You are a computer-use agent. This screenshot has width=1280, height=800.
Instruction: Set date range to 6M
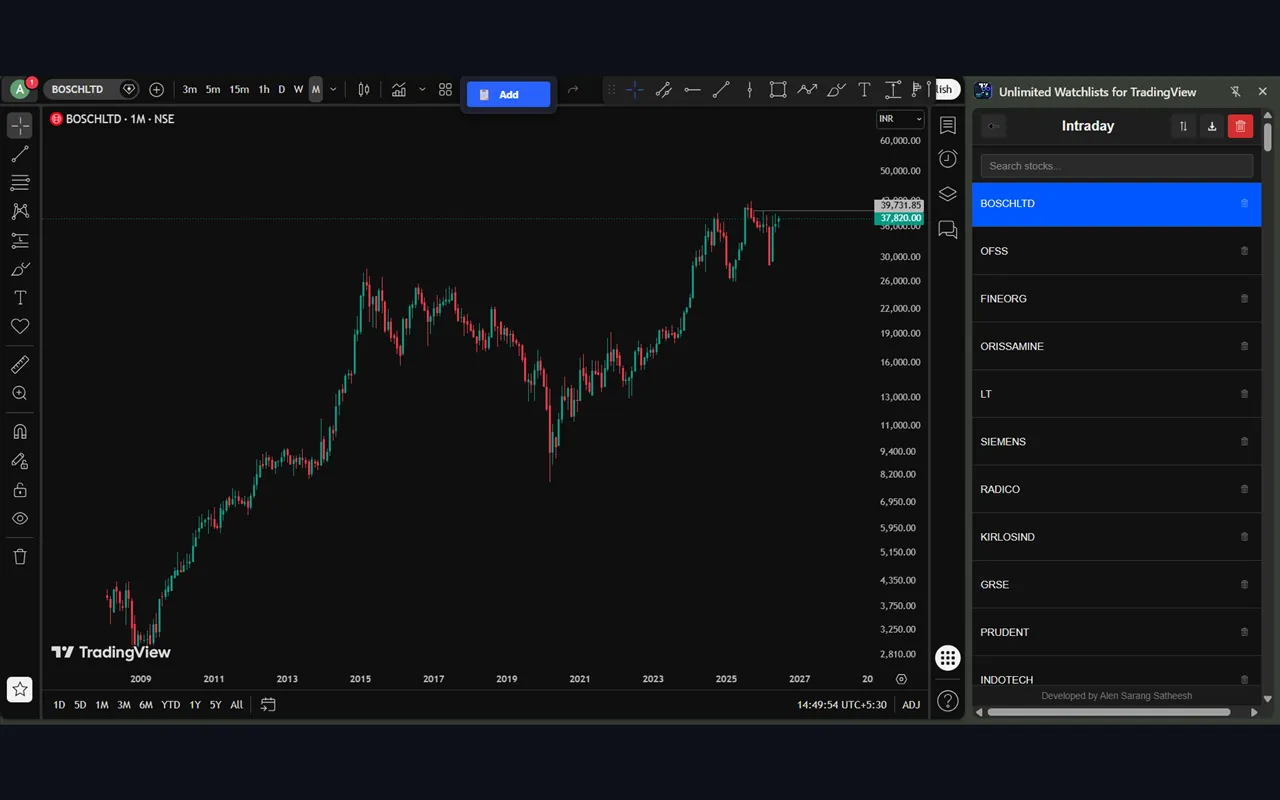146,705
